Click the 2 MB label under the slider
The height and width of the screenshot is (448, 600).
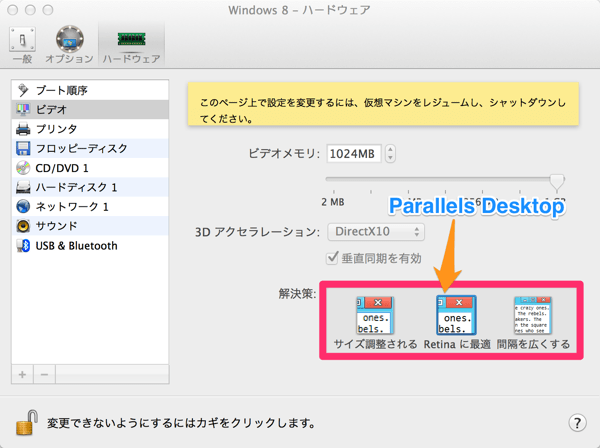click(333, 202)
